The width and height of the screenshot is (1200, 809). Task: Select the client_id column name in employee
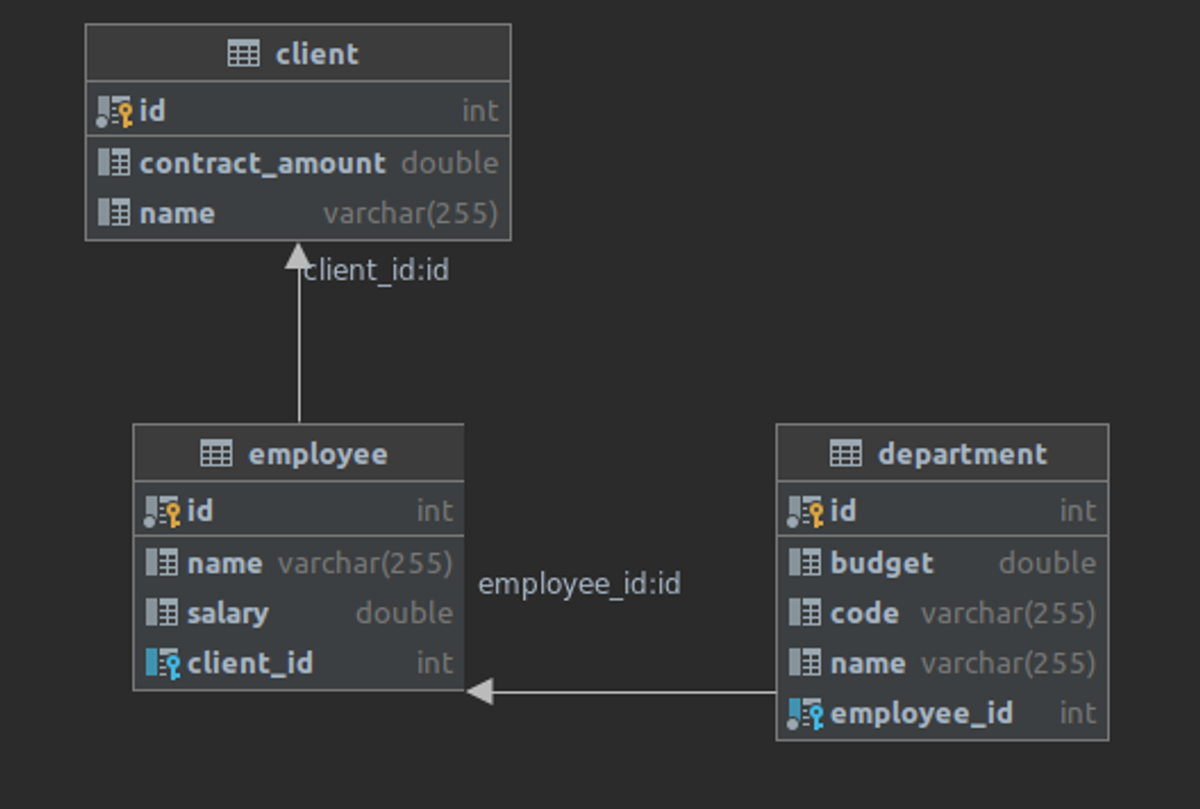(250, 663)
